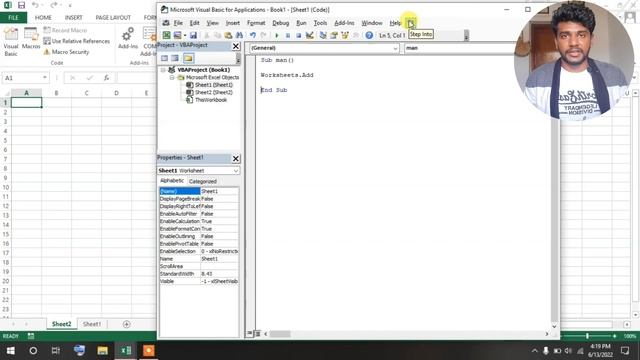Open Object Browser toolbar icon
Image resolution: width=640 pixels, height=360 pixels.
tap(345, 36)
